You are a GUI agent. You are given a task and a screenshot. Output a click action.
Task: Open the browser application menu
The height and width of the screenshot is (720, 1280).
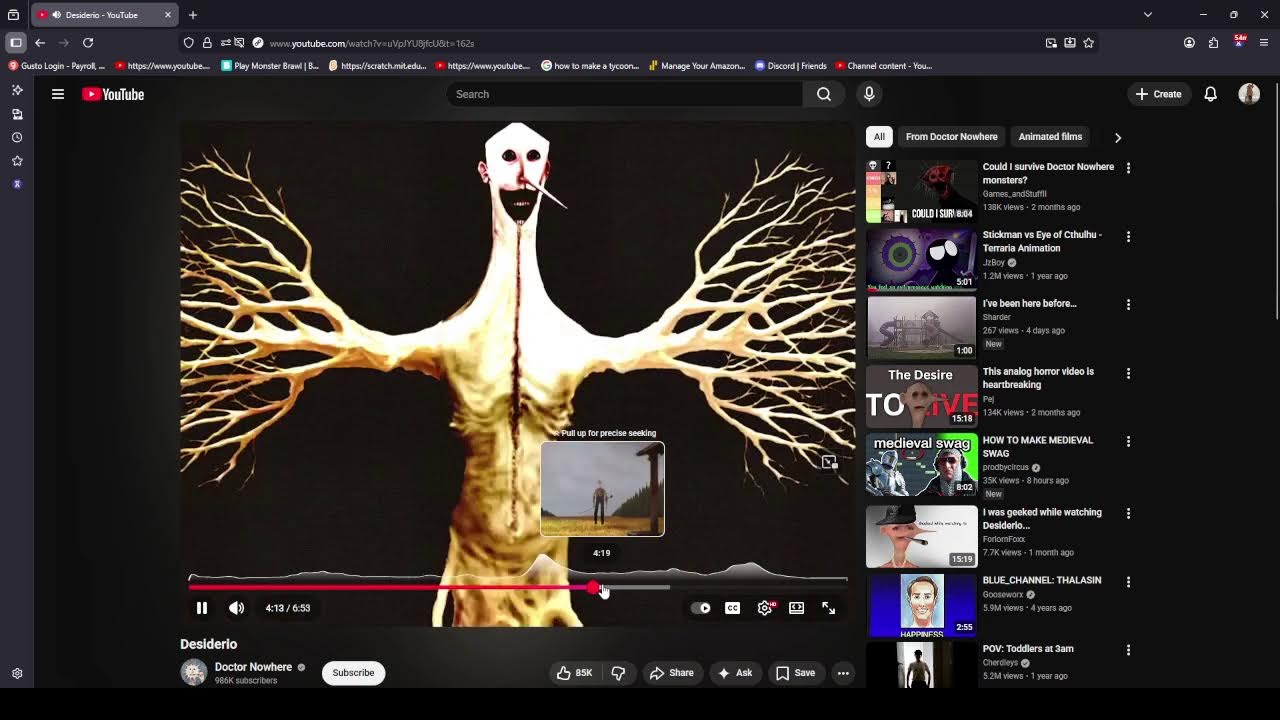(x=1264, y=43)
